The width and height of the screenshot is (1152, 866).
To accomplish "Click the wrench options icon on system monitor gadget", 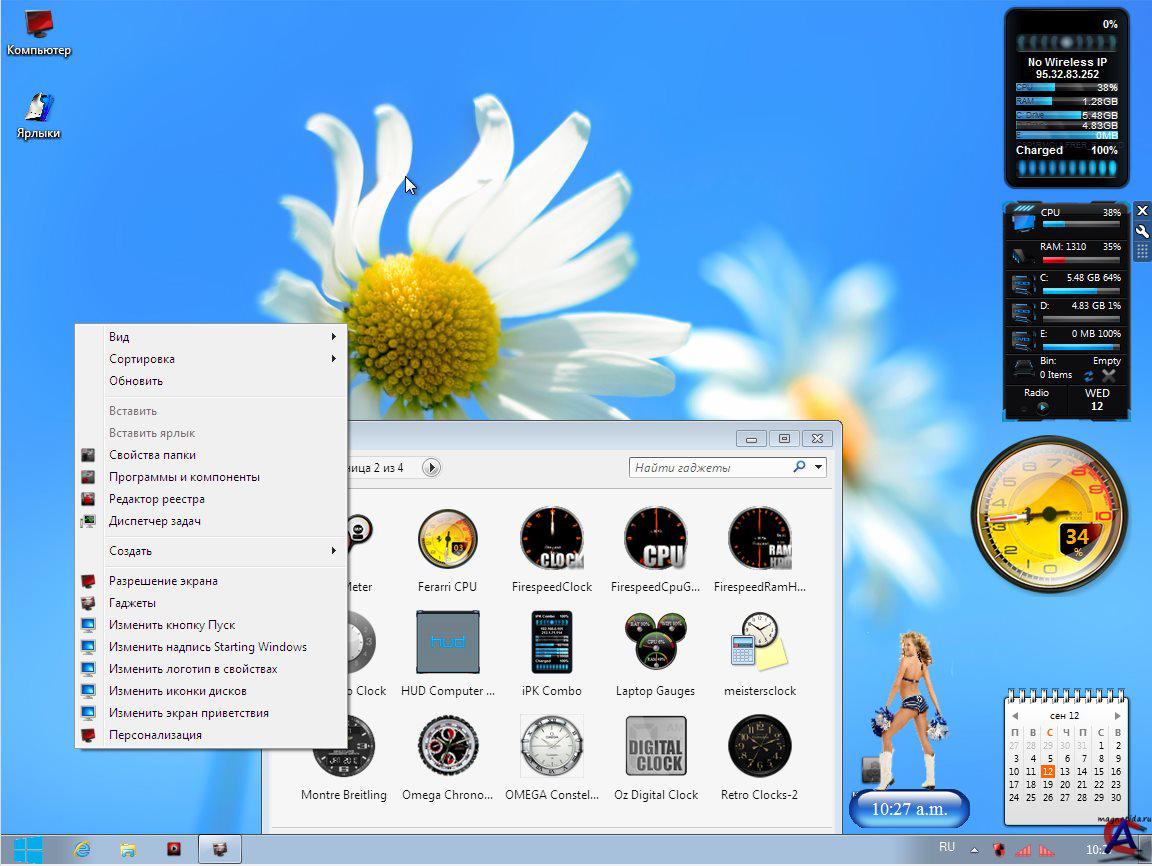I will click(x=1141, y=231).
